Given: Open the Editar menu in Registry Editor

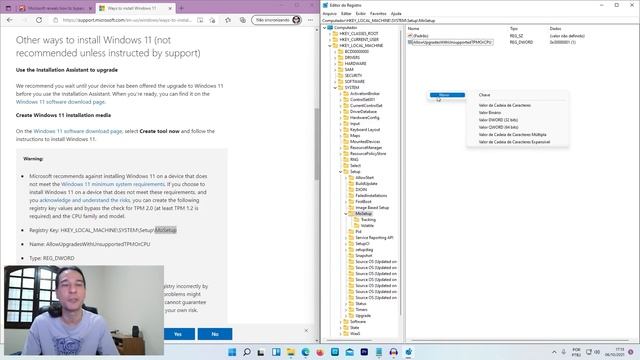Looking at the screenshot, I should click(346, 13).
